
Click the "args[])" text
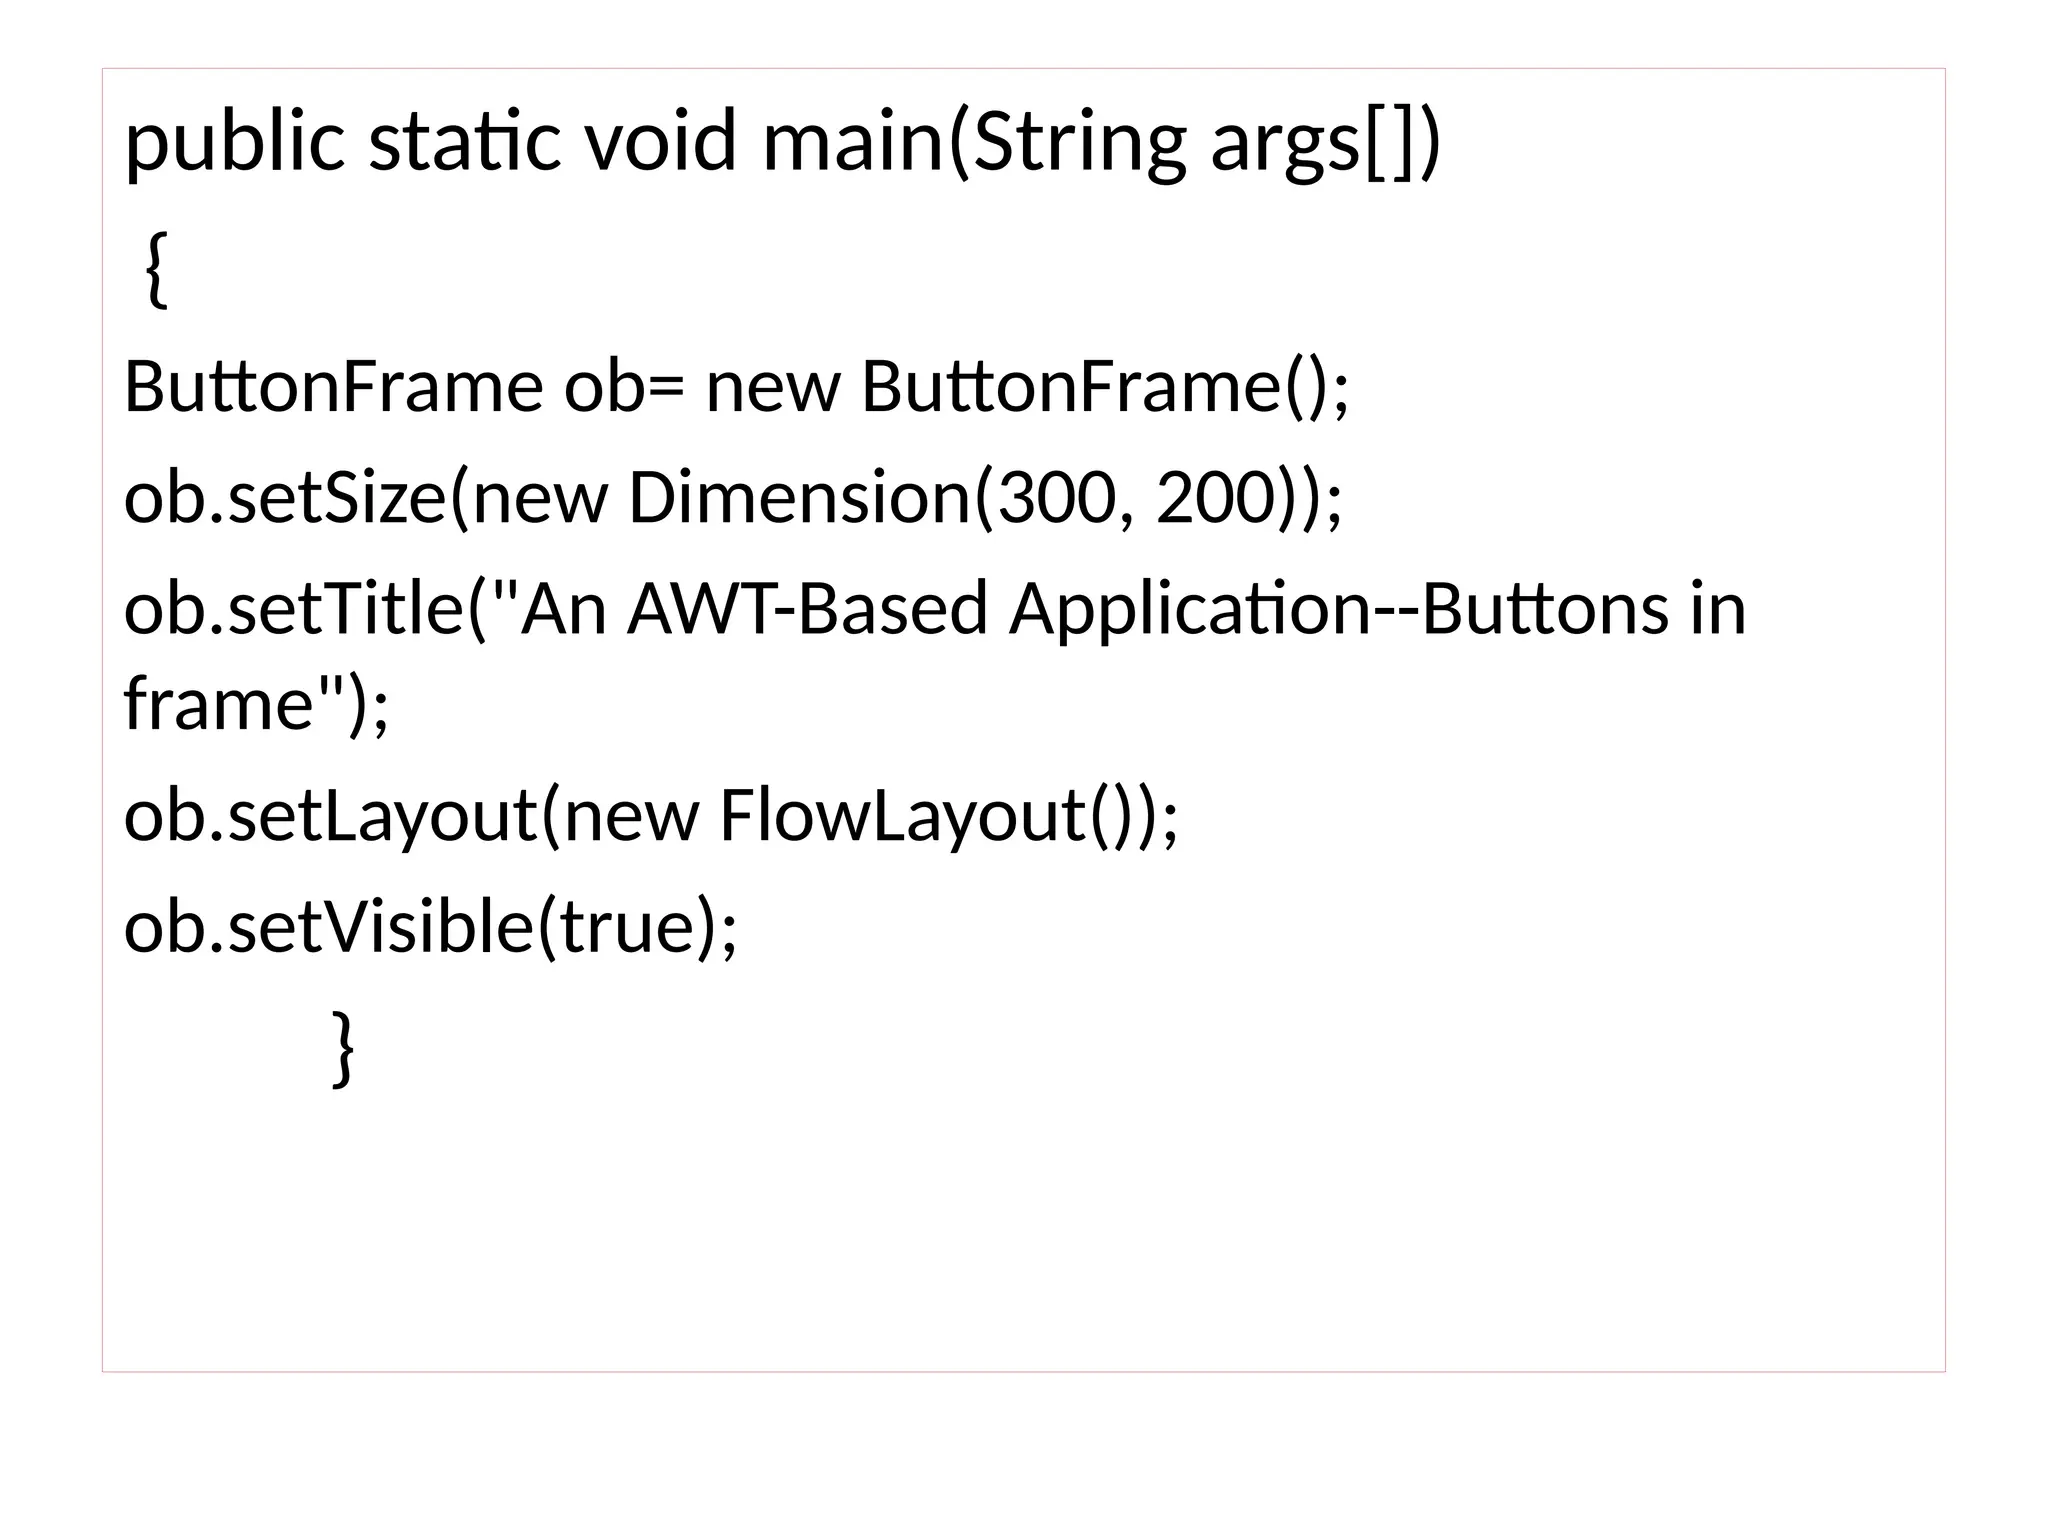pos(1325,142)
